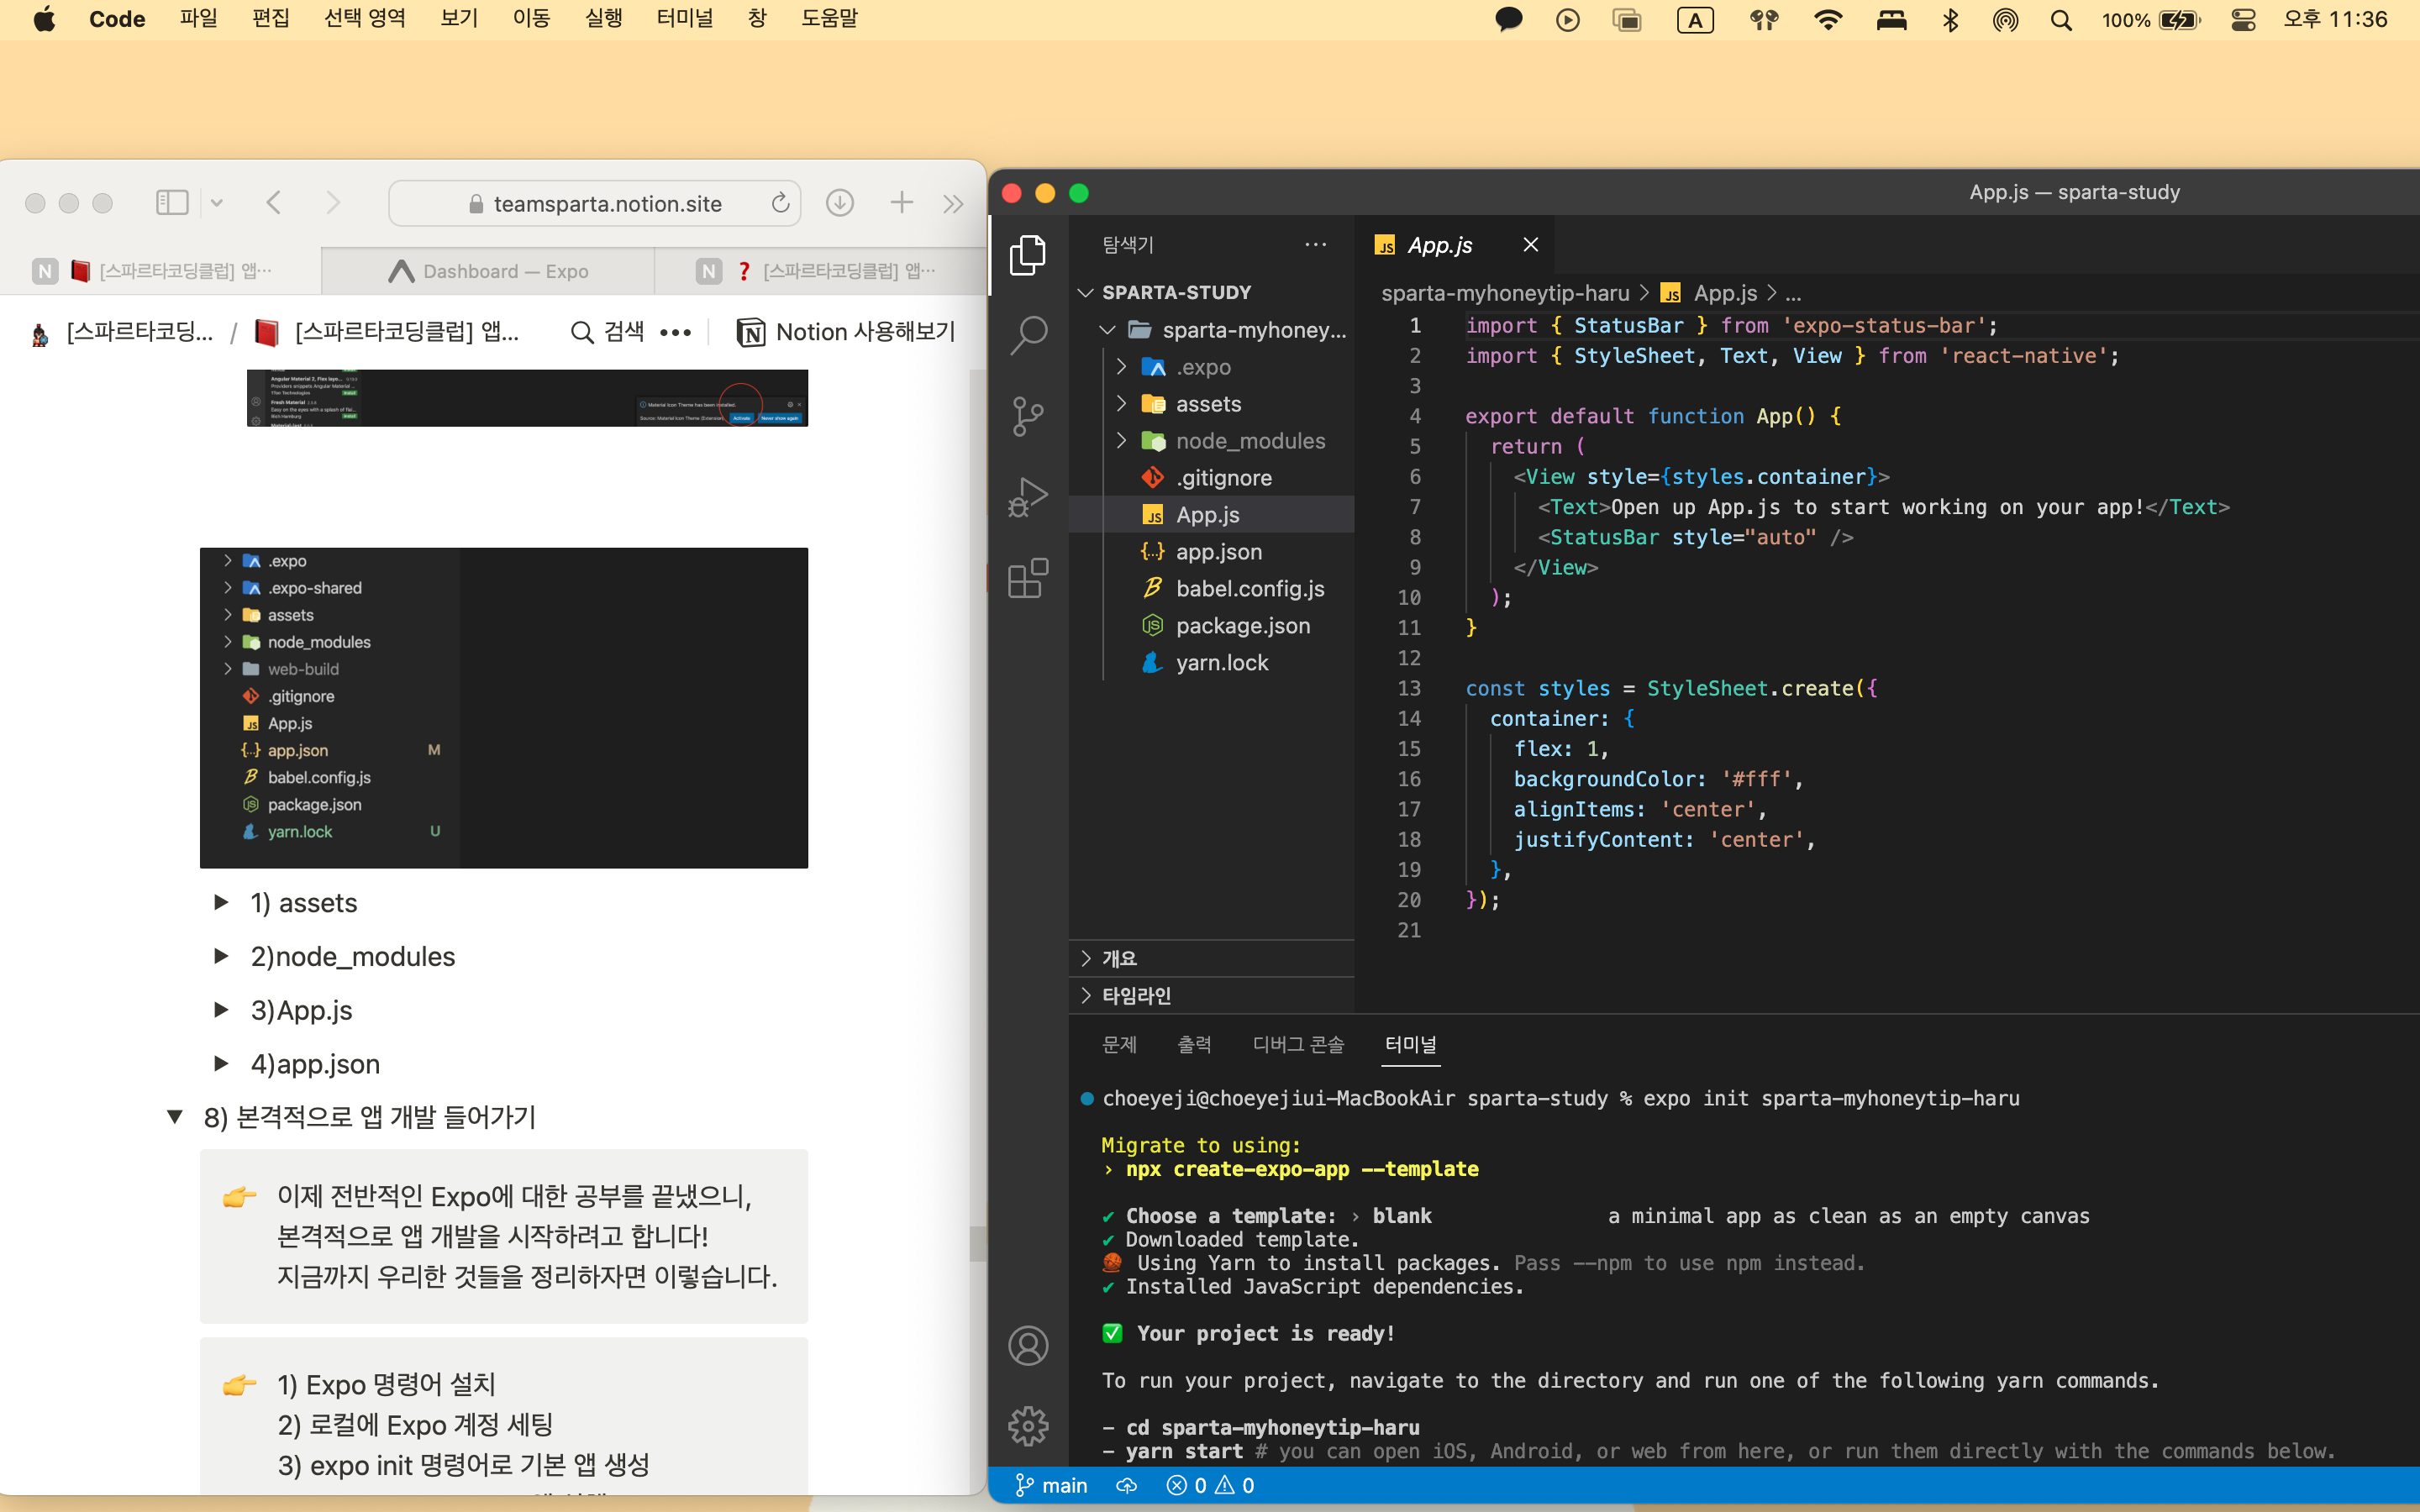
Task: Open app.json in the VS Code explorer
Action: (1211, 552)
